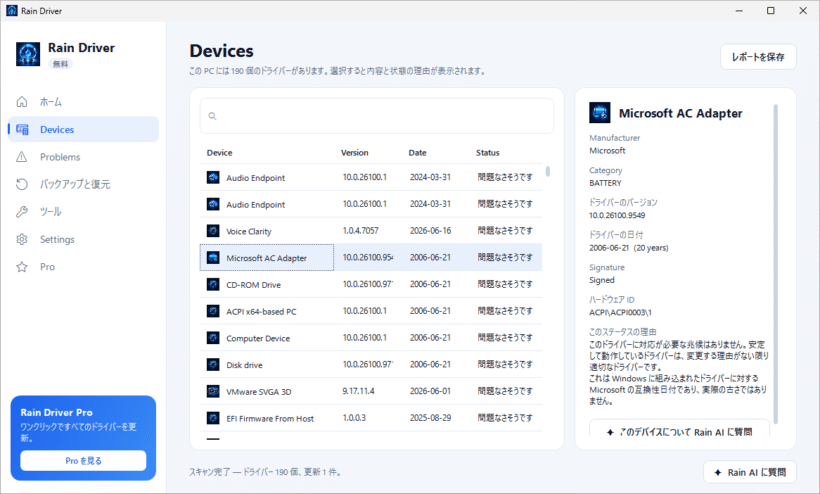Select ACPI x64-based PC row name
The height and width of the screenshot is (494, 820).
[261, 312]
